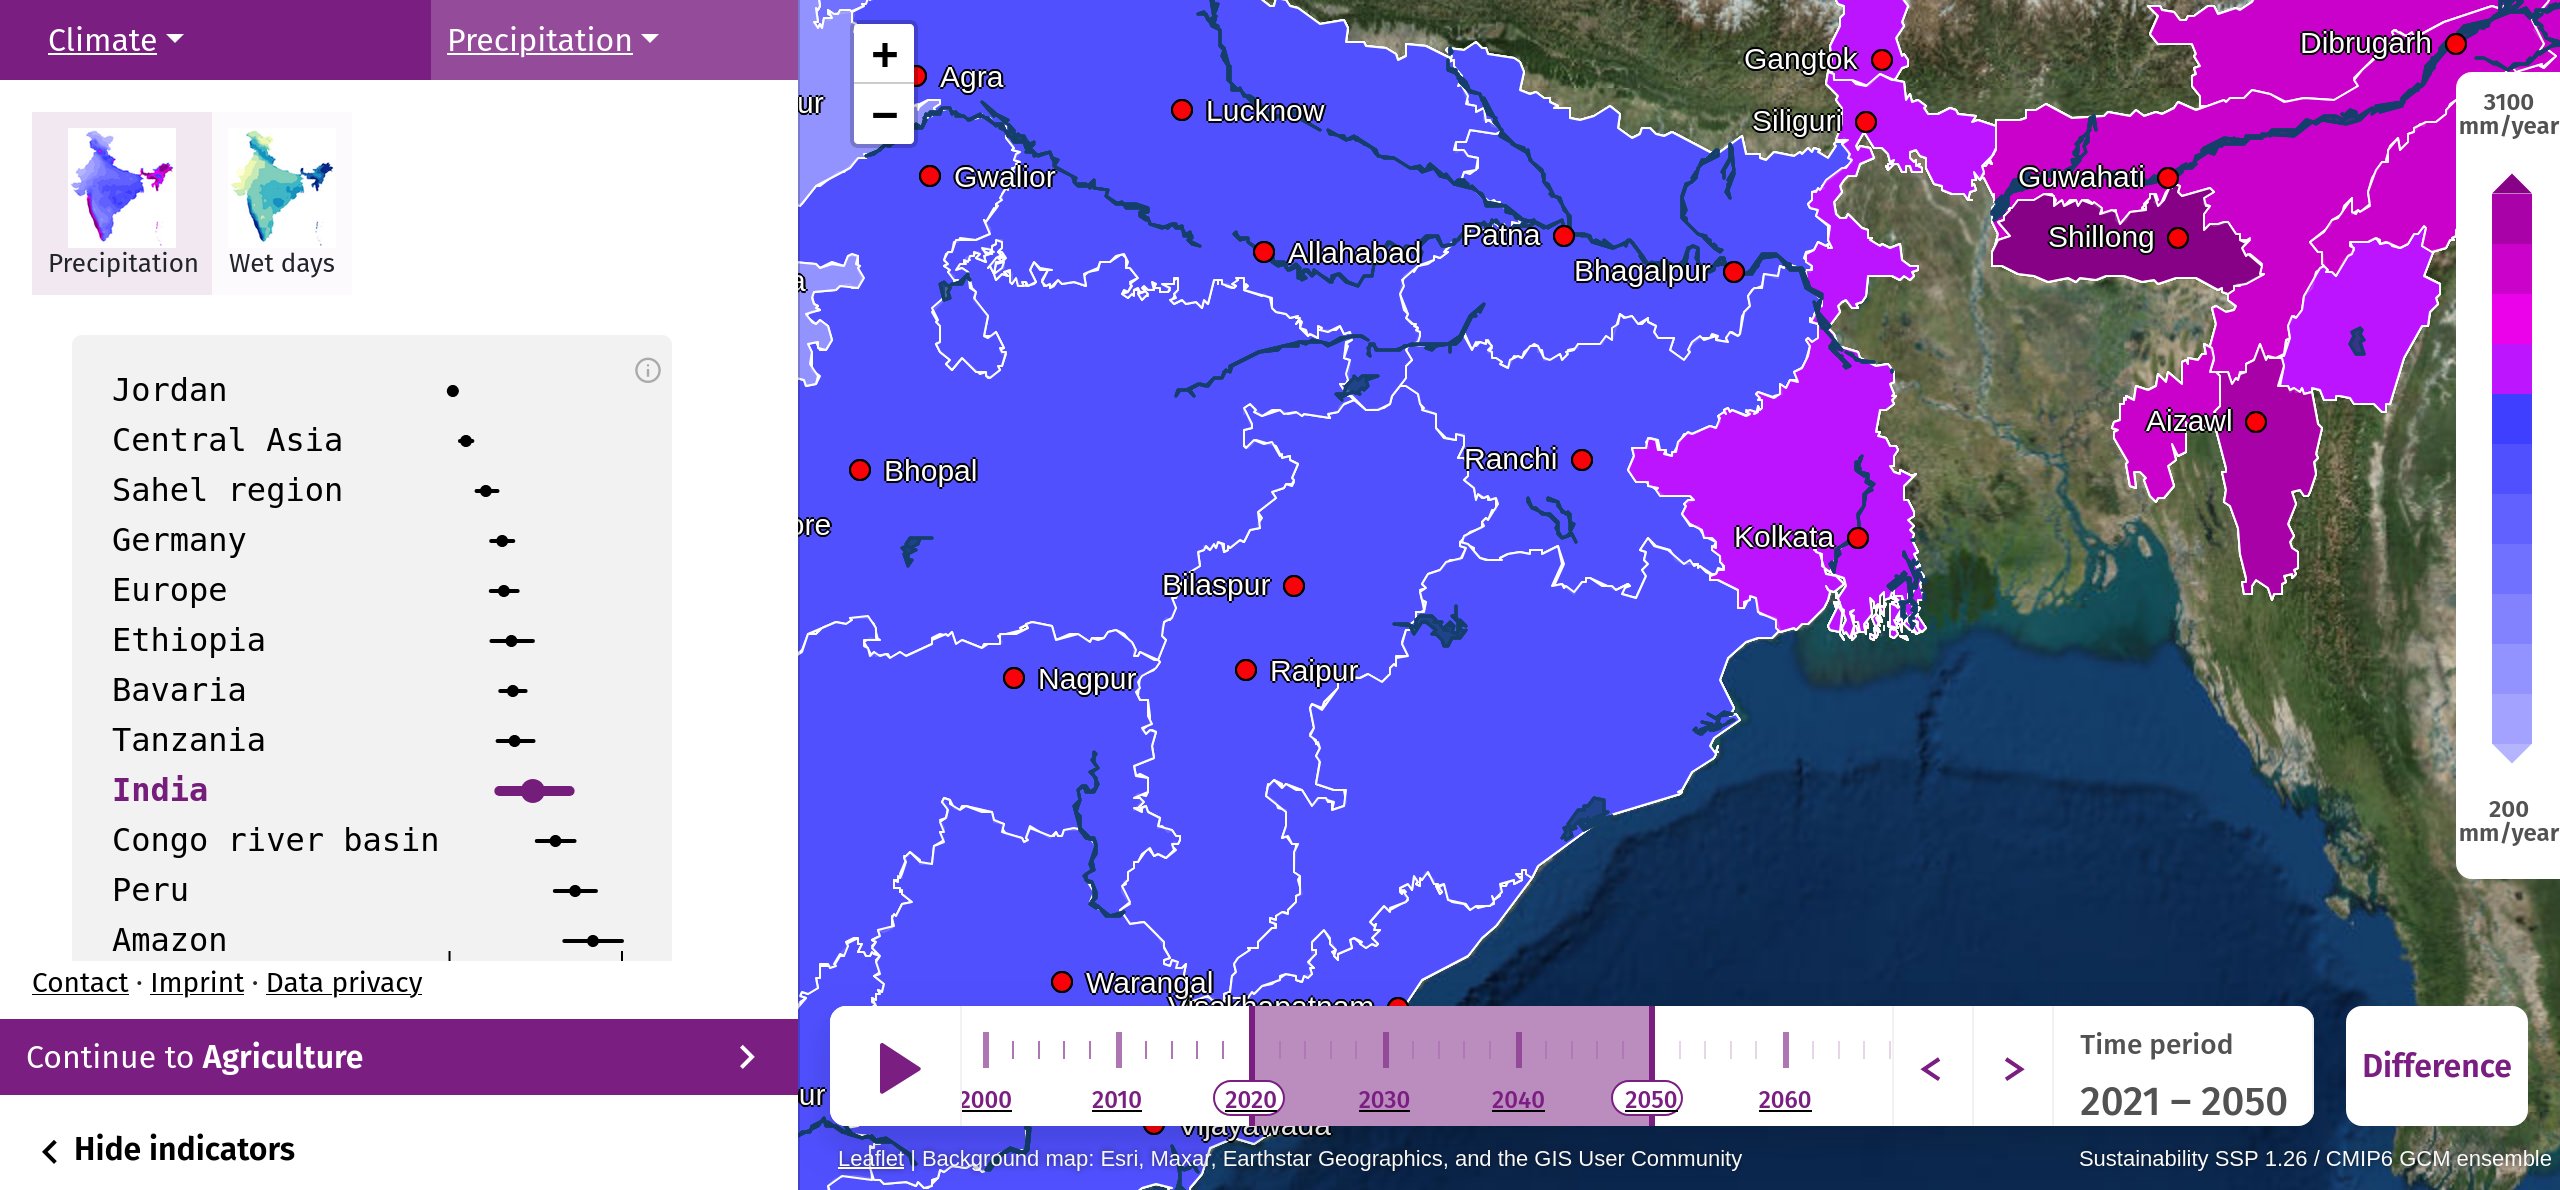This screenshot has width=2560, height=1190.
Task: Jump to year 2060 on timeline
Action: pos(1785,1100)
